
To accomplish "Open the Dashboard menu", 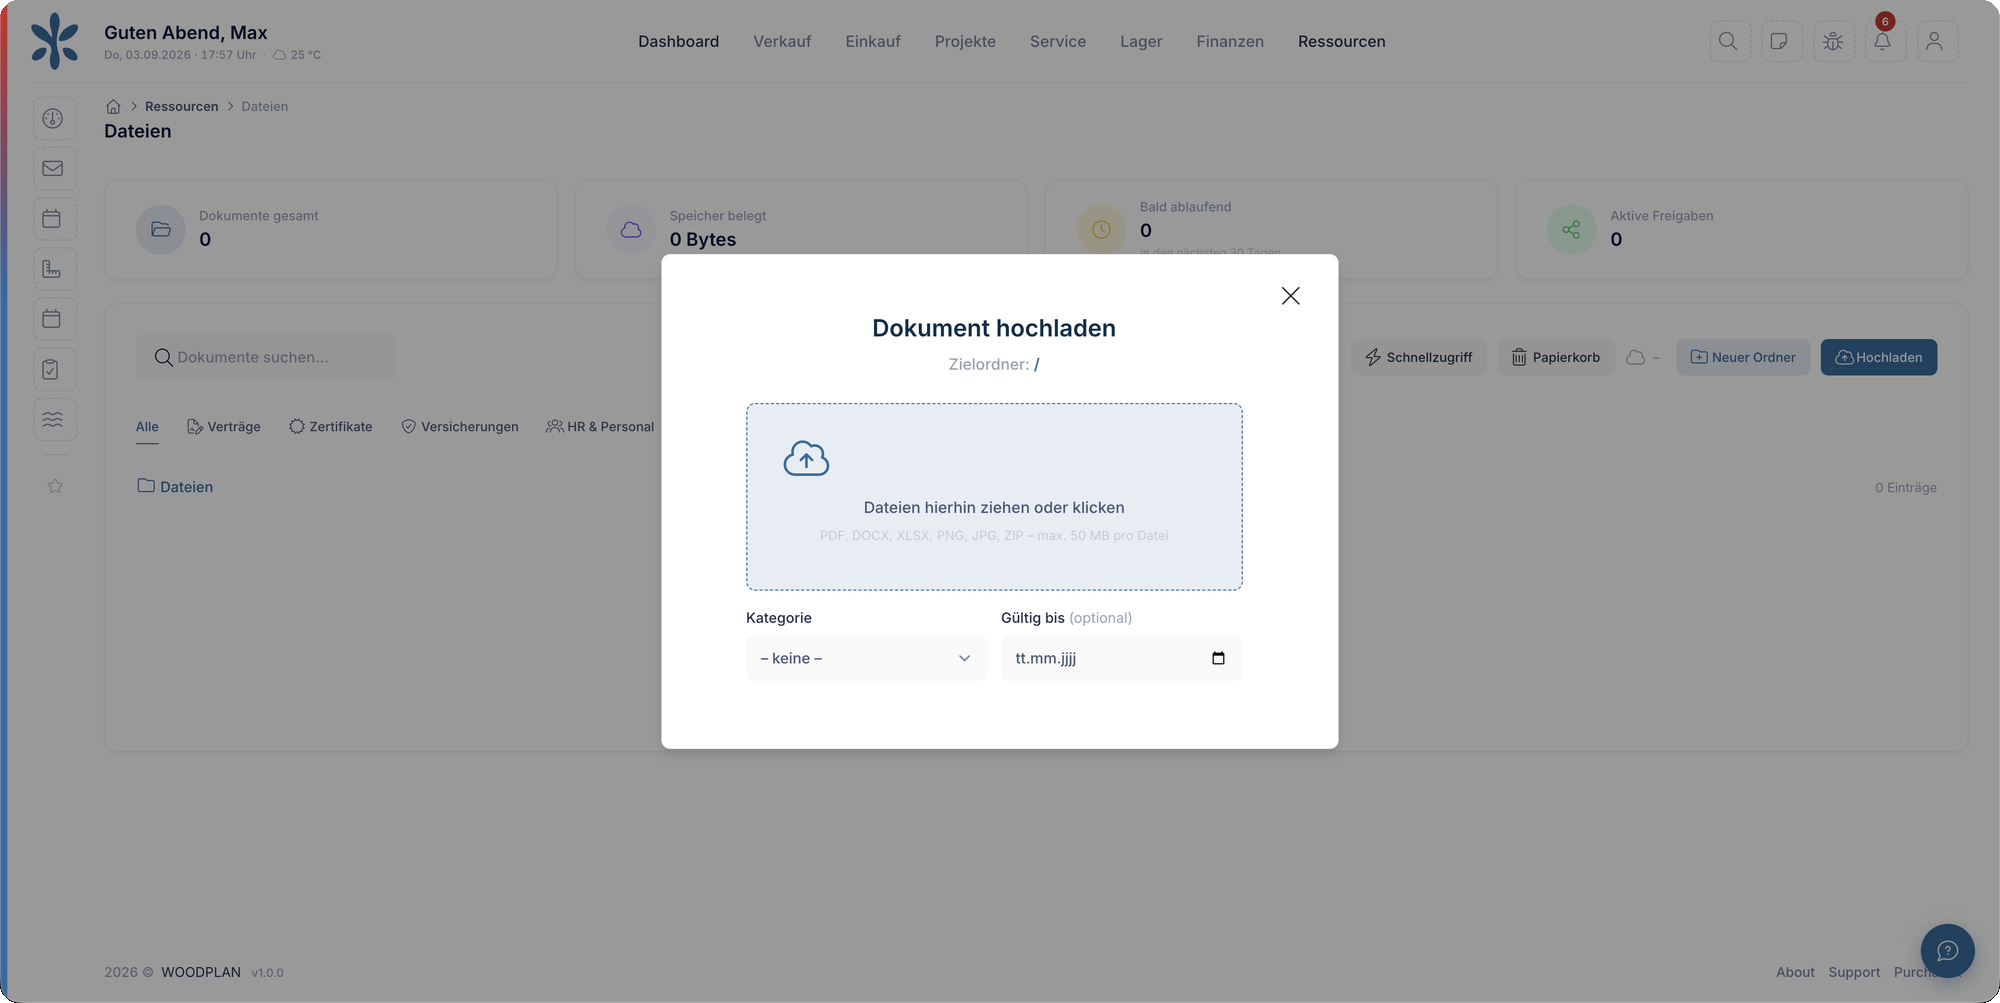I will pyautogui.click(x=678, y=41).
